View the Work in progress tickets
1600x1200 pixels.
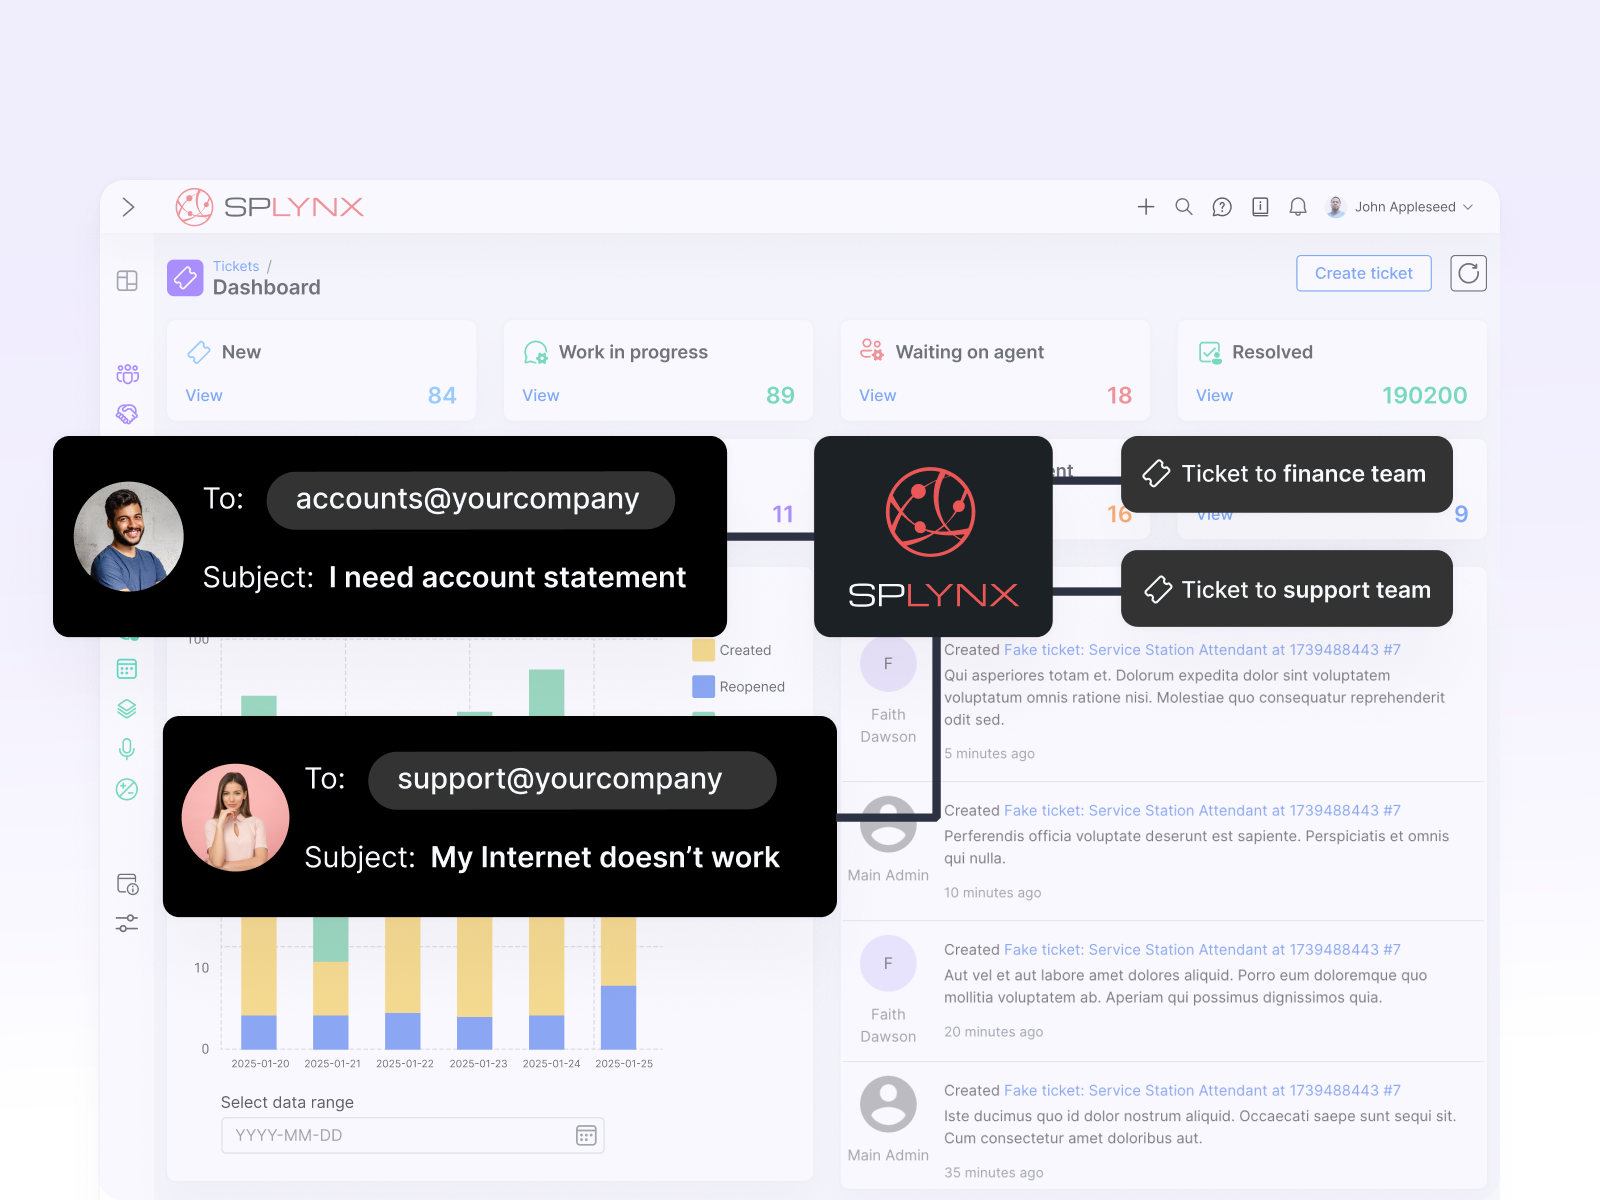(x=541, y=396)
